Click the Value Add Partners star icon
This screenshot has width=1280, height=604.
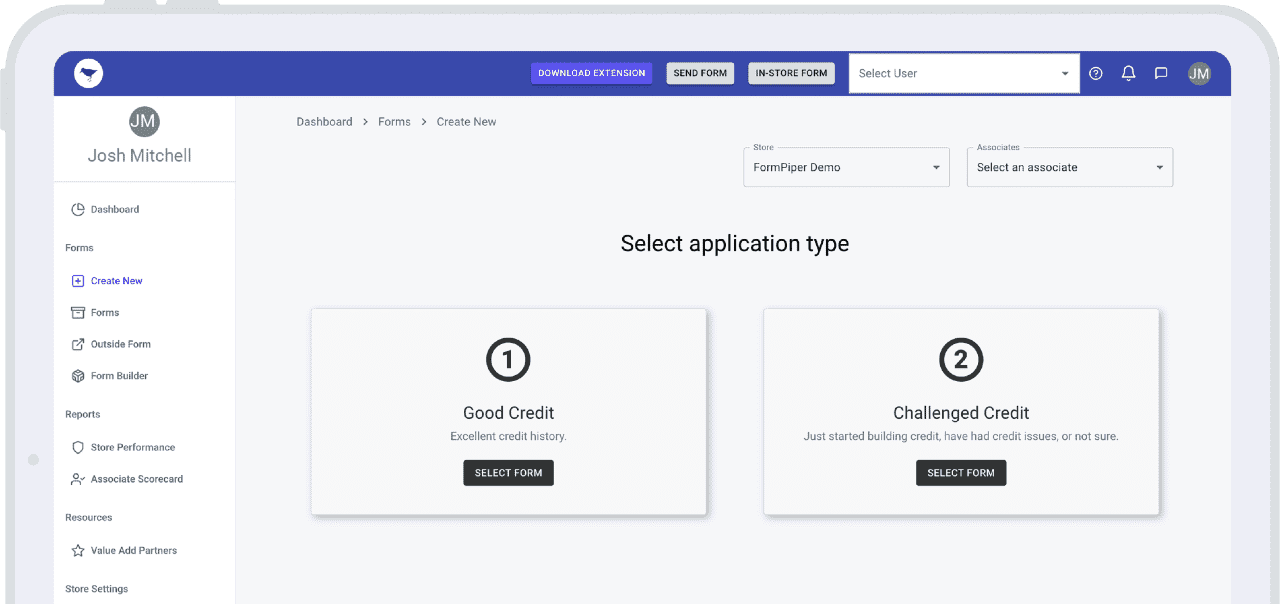(x=78, y=551)
